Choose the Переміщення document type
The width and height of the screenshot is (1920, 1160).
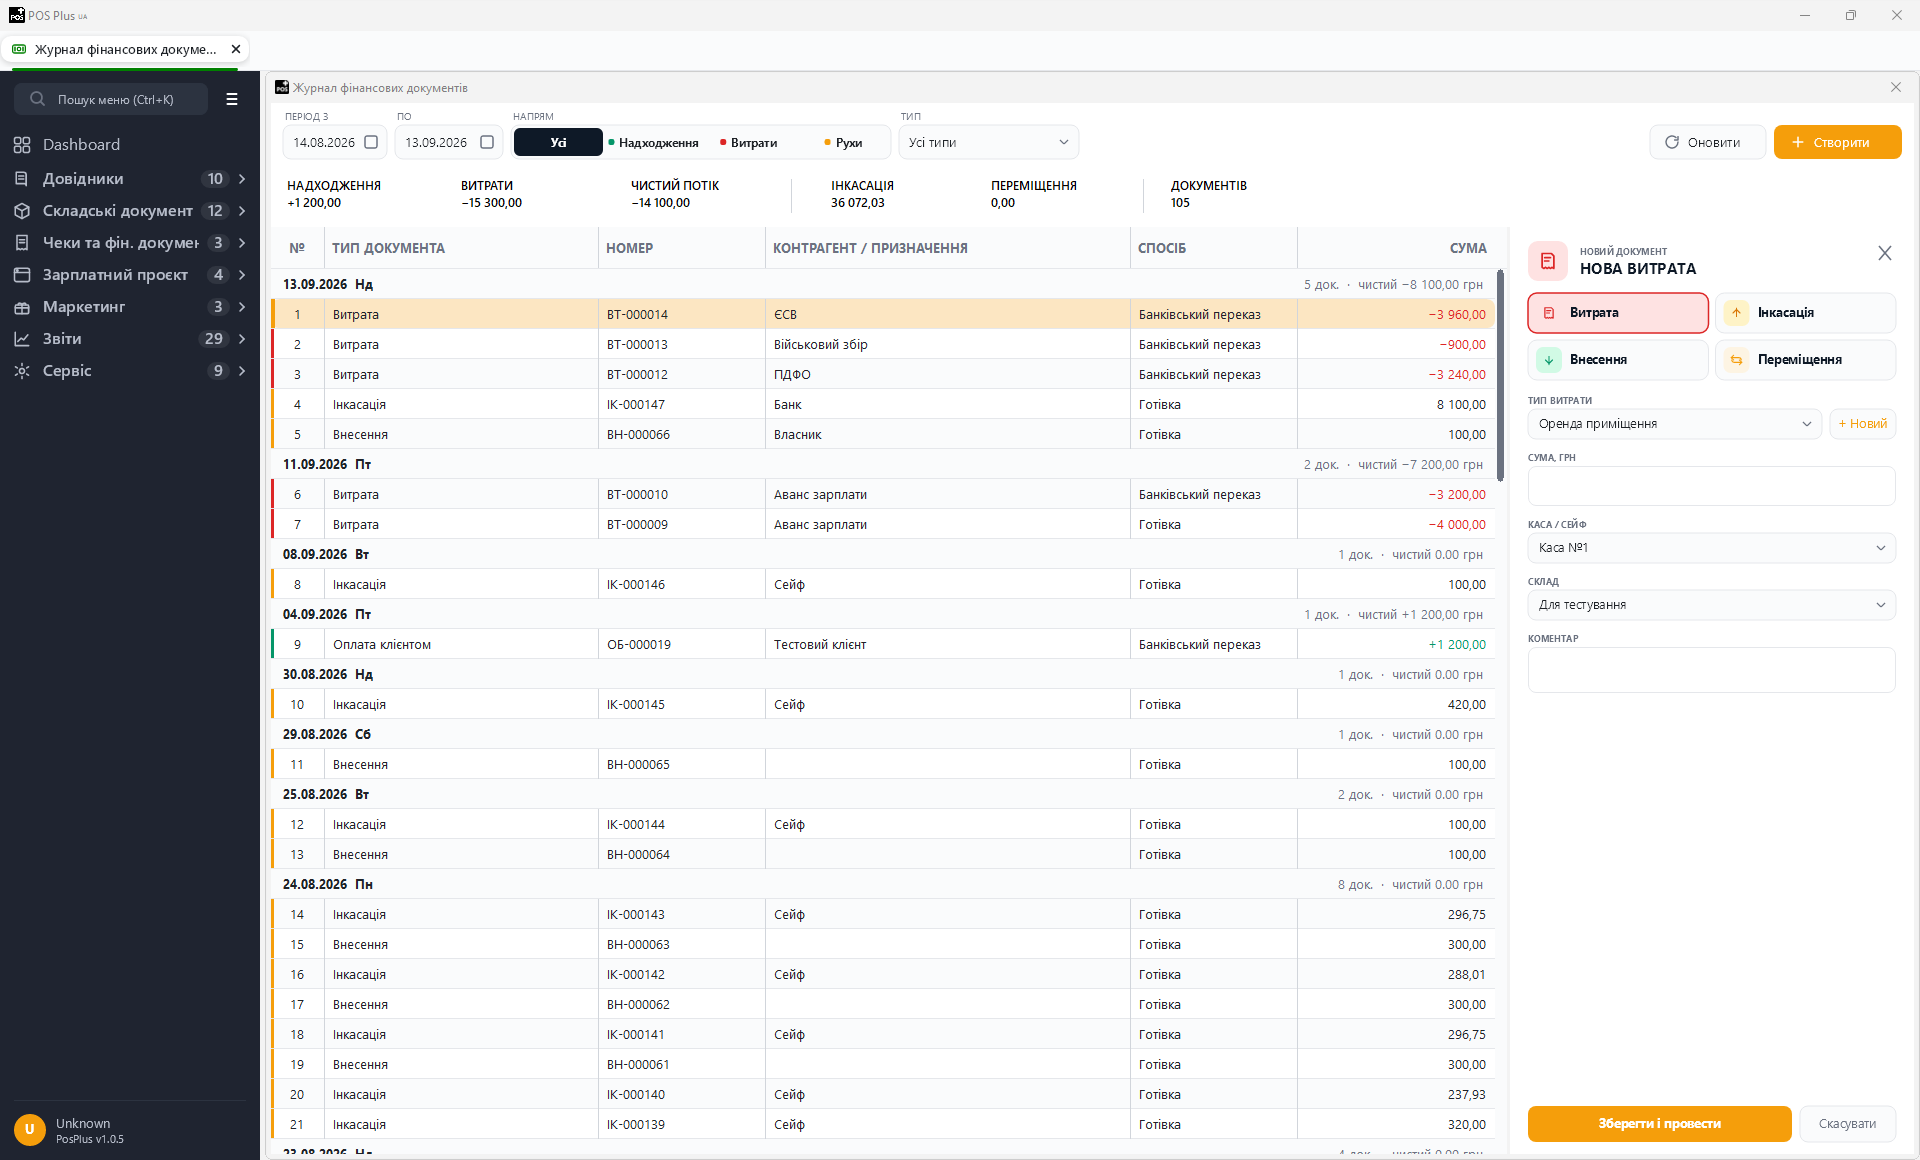click(x=1806, y=360)
